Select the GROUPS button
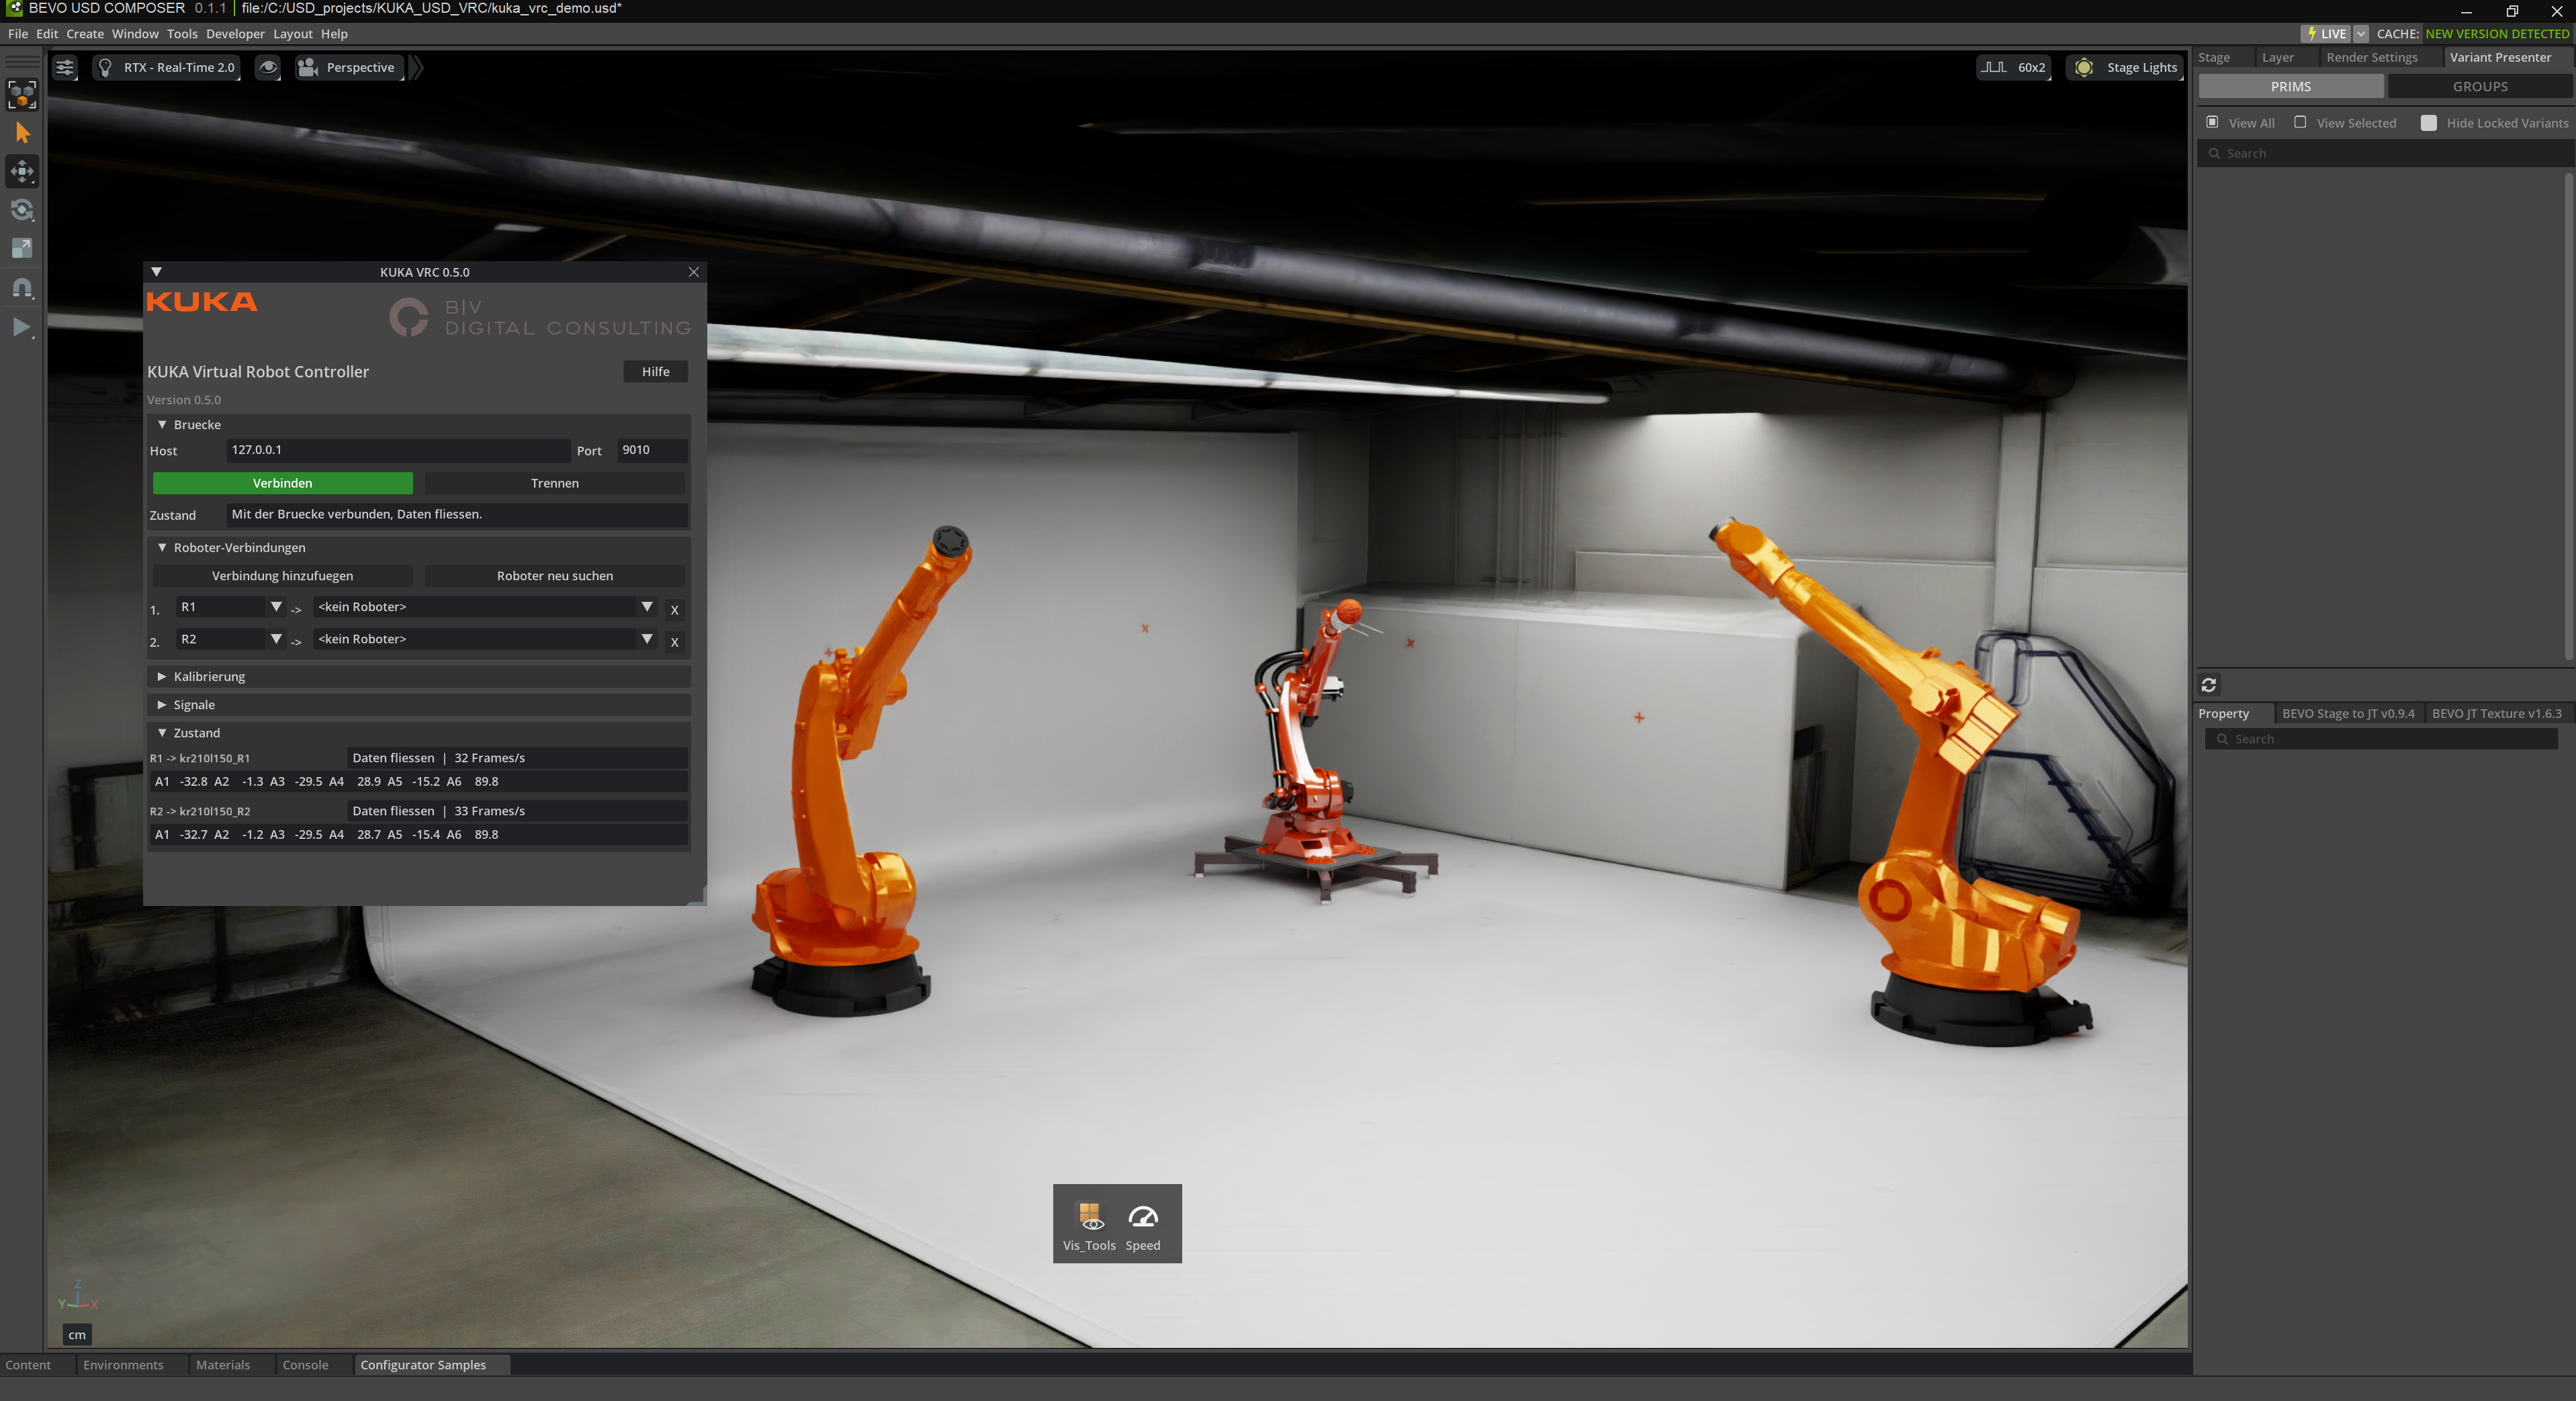 pos(2479,87)
